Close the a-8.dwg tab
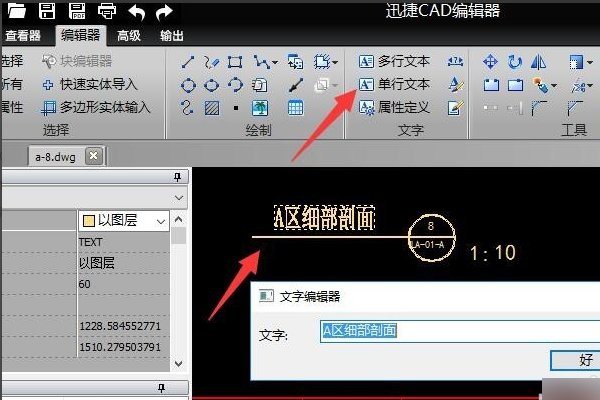The height and width of the screenshot is (400, 600). pos(94,156)
